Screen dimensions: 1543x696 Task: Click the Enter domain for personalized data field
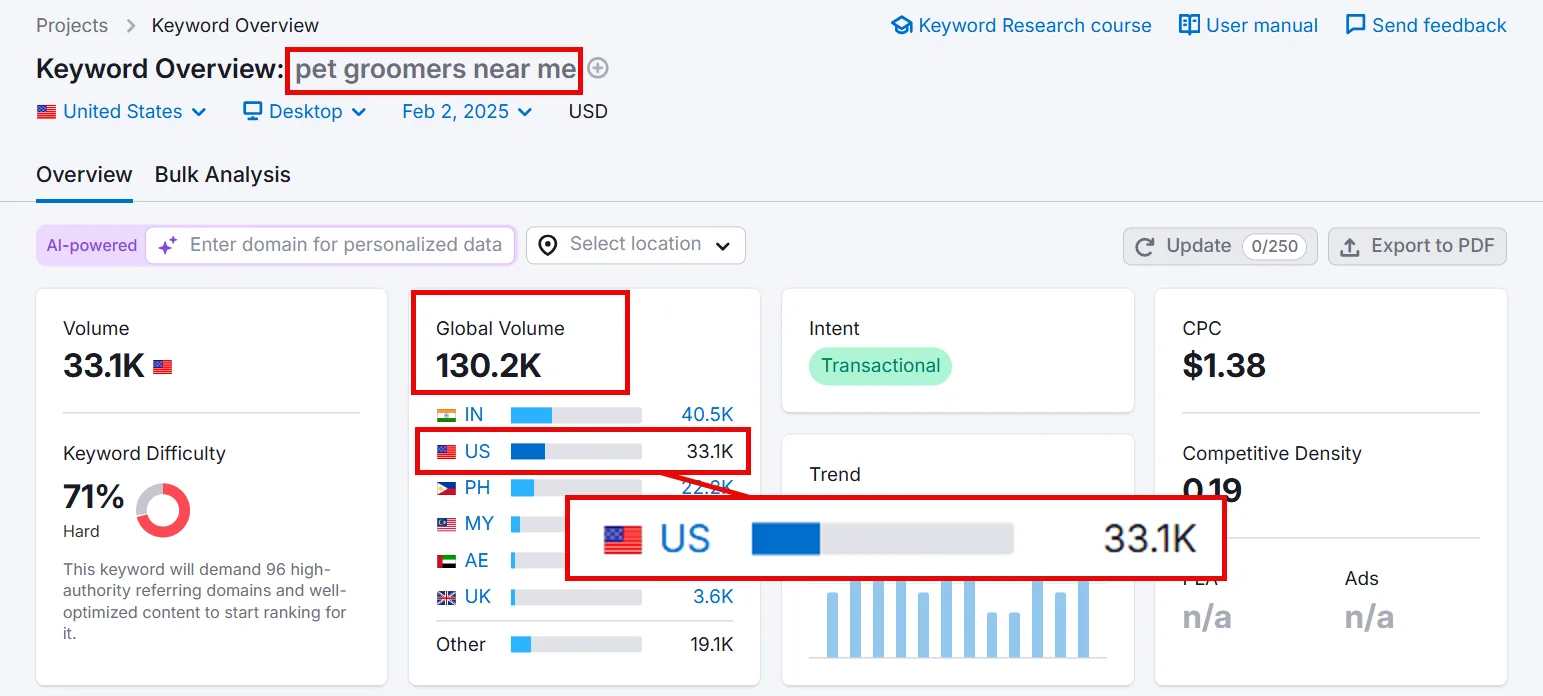click(331, 245)
